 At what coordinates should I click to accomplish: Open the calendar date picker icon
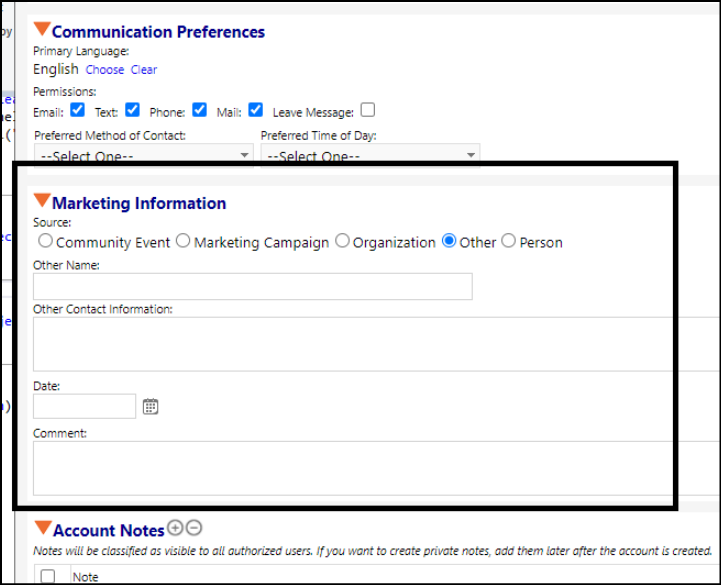point(150,407)
